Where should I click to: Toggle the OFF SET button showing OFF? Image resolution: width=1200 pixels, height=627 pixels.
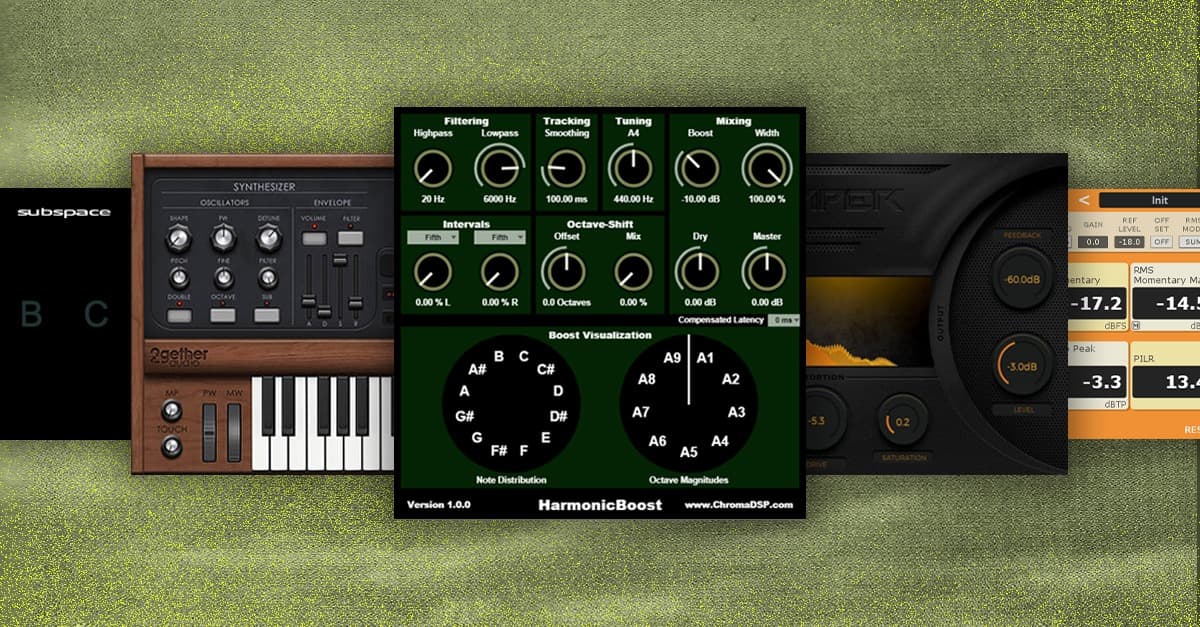1161,242
